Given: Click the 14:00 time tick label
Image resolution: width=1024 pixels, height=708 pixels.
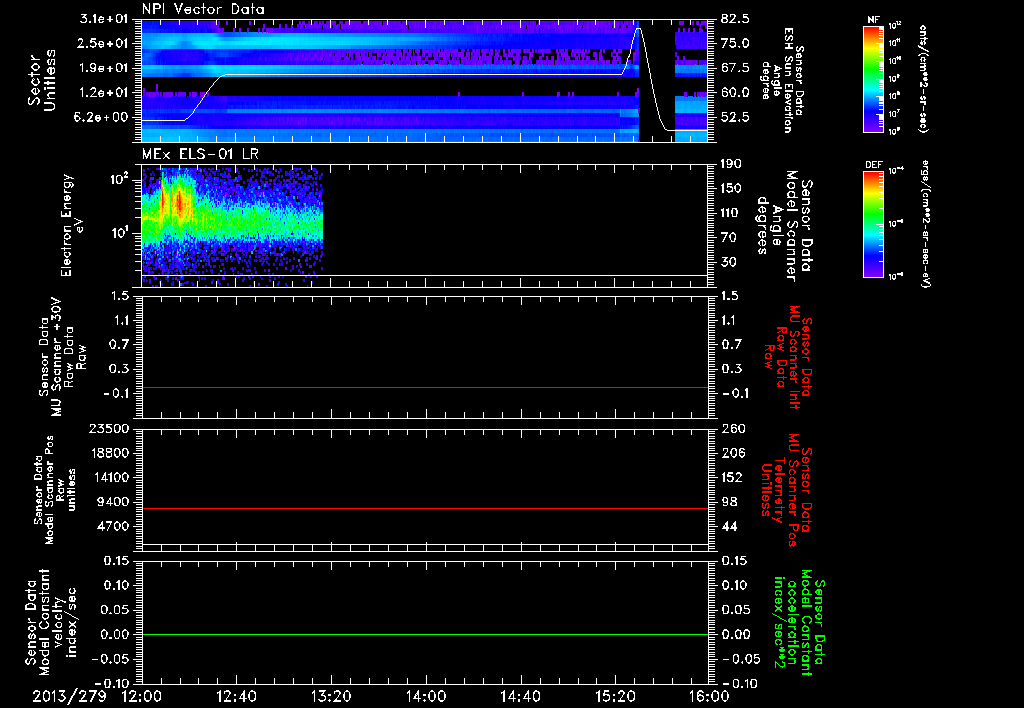Looking at the screenshot, I should (x=426, y=696).
